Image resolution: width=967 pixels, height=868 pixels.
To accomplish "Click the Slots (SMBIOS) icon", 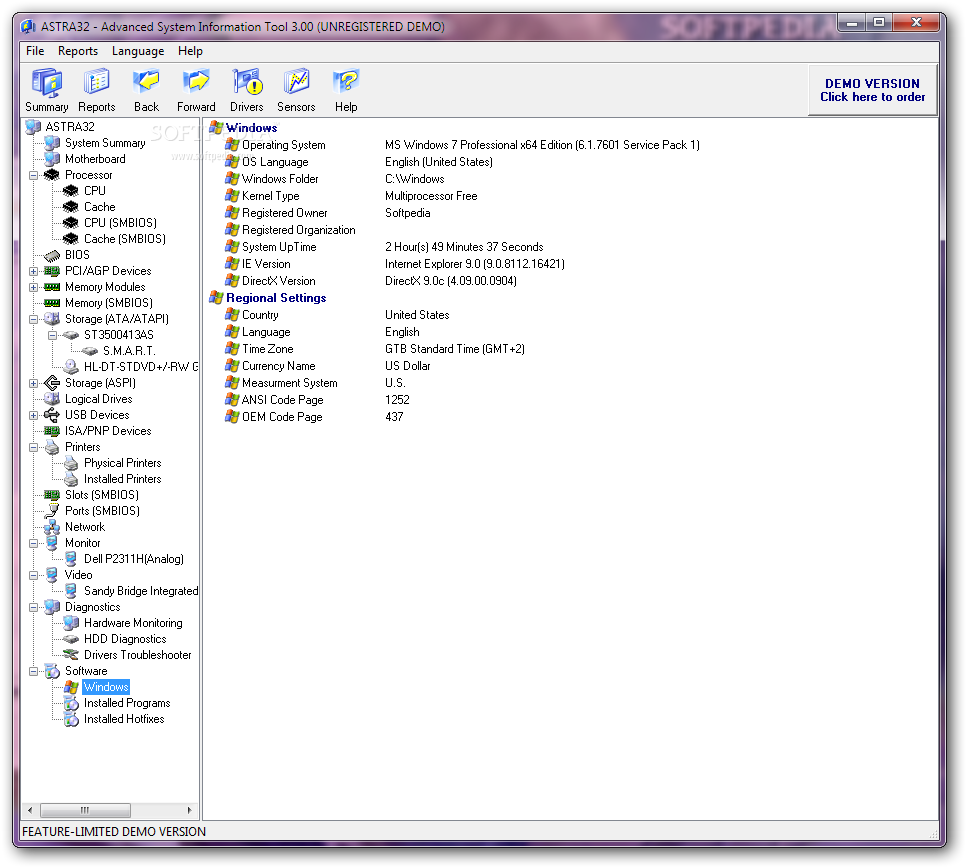I will pyautogui.click(x=52, y=495).
